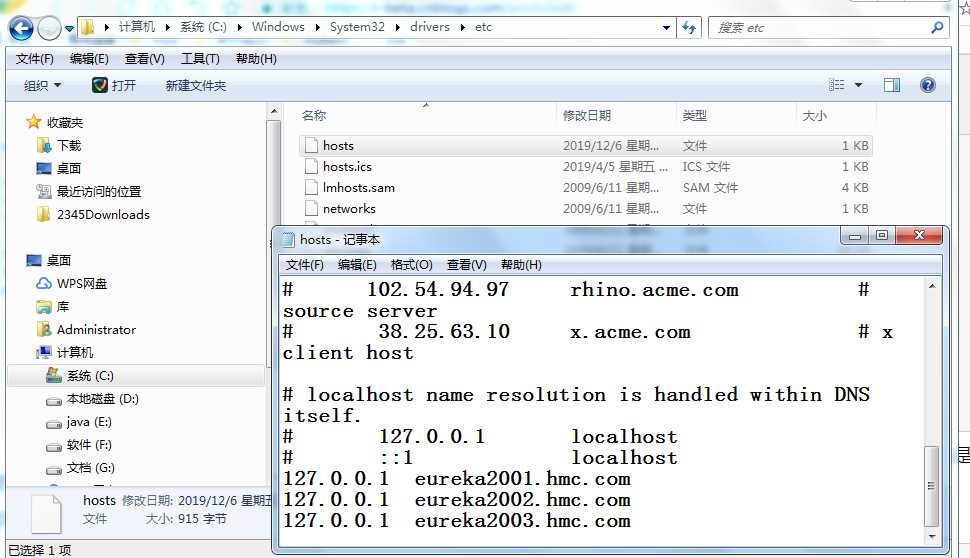Click the refresh button beside address bar
Image resolution: width=970 pixels, height=558 pixels.
(689, 27)
